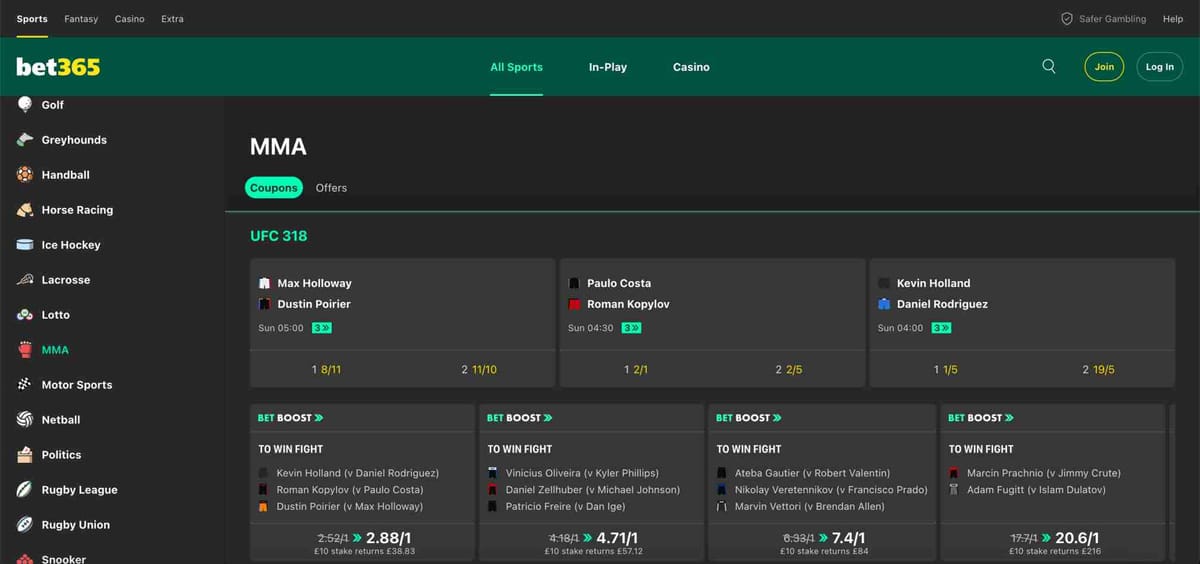Bet on Paulo Costa at 2/1
Image resolution: width=1200 pixels, height=564 pixels.
tap(636, 369)
